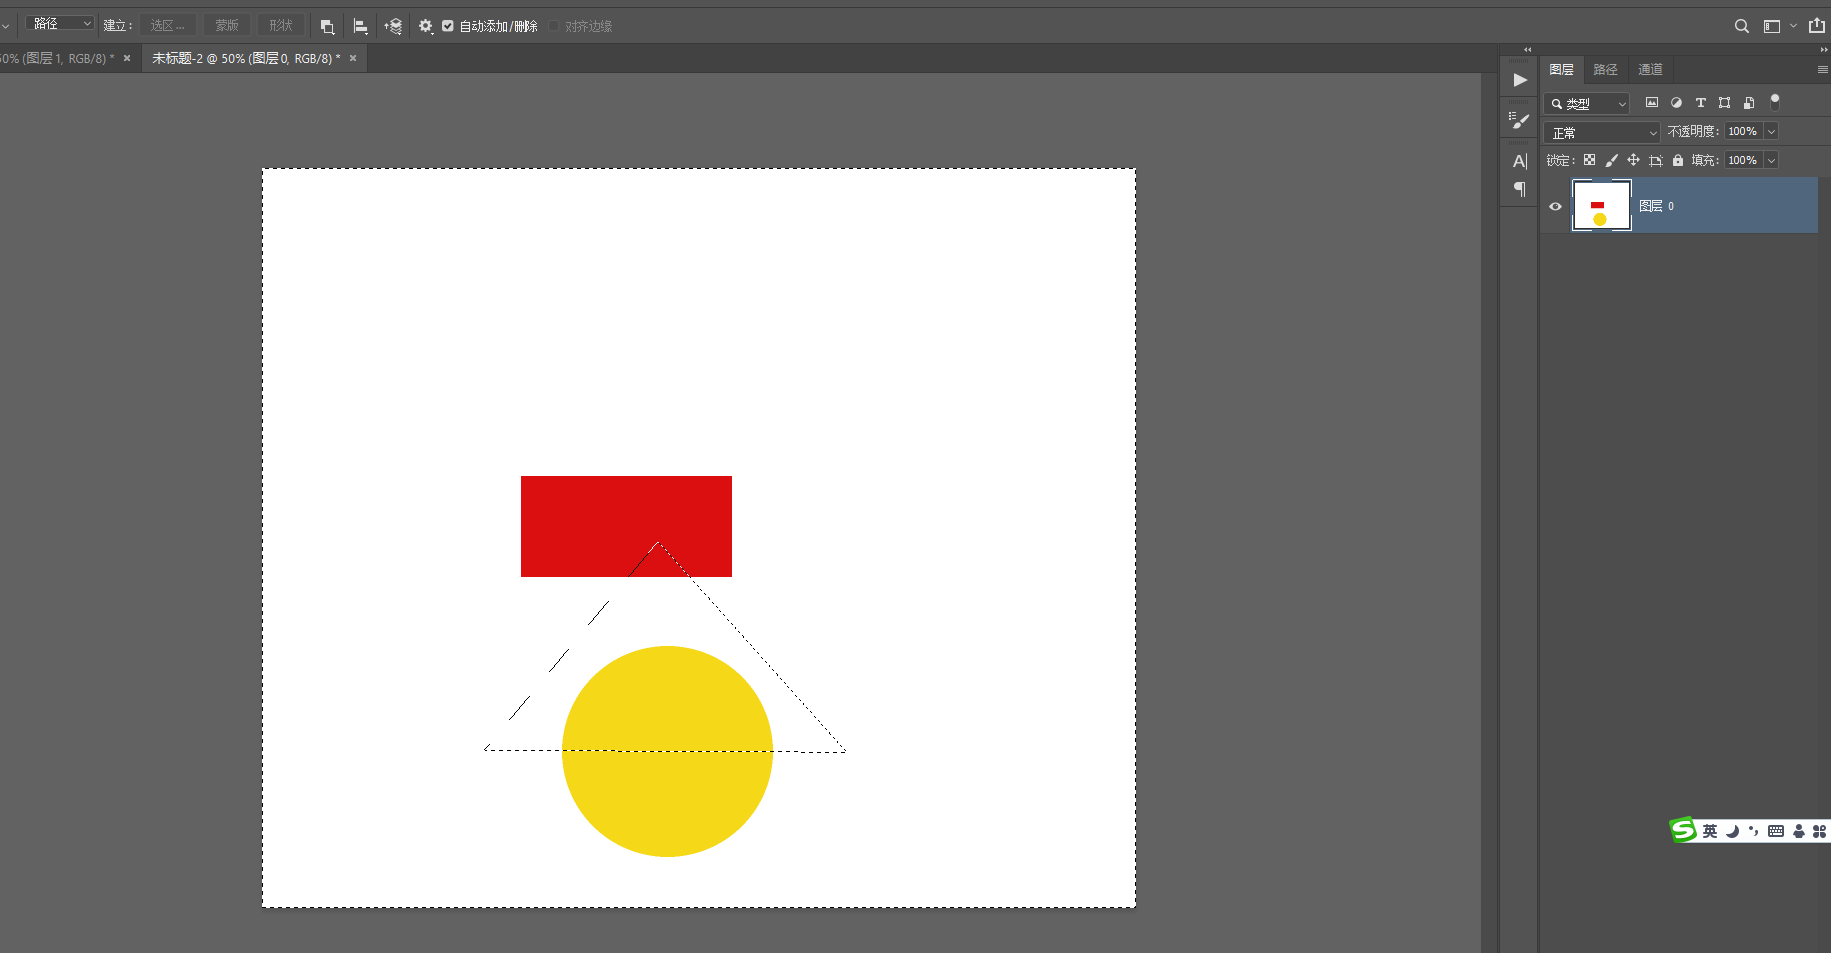Open the 正常 blend mode dropdown

point(1602,132)
